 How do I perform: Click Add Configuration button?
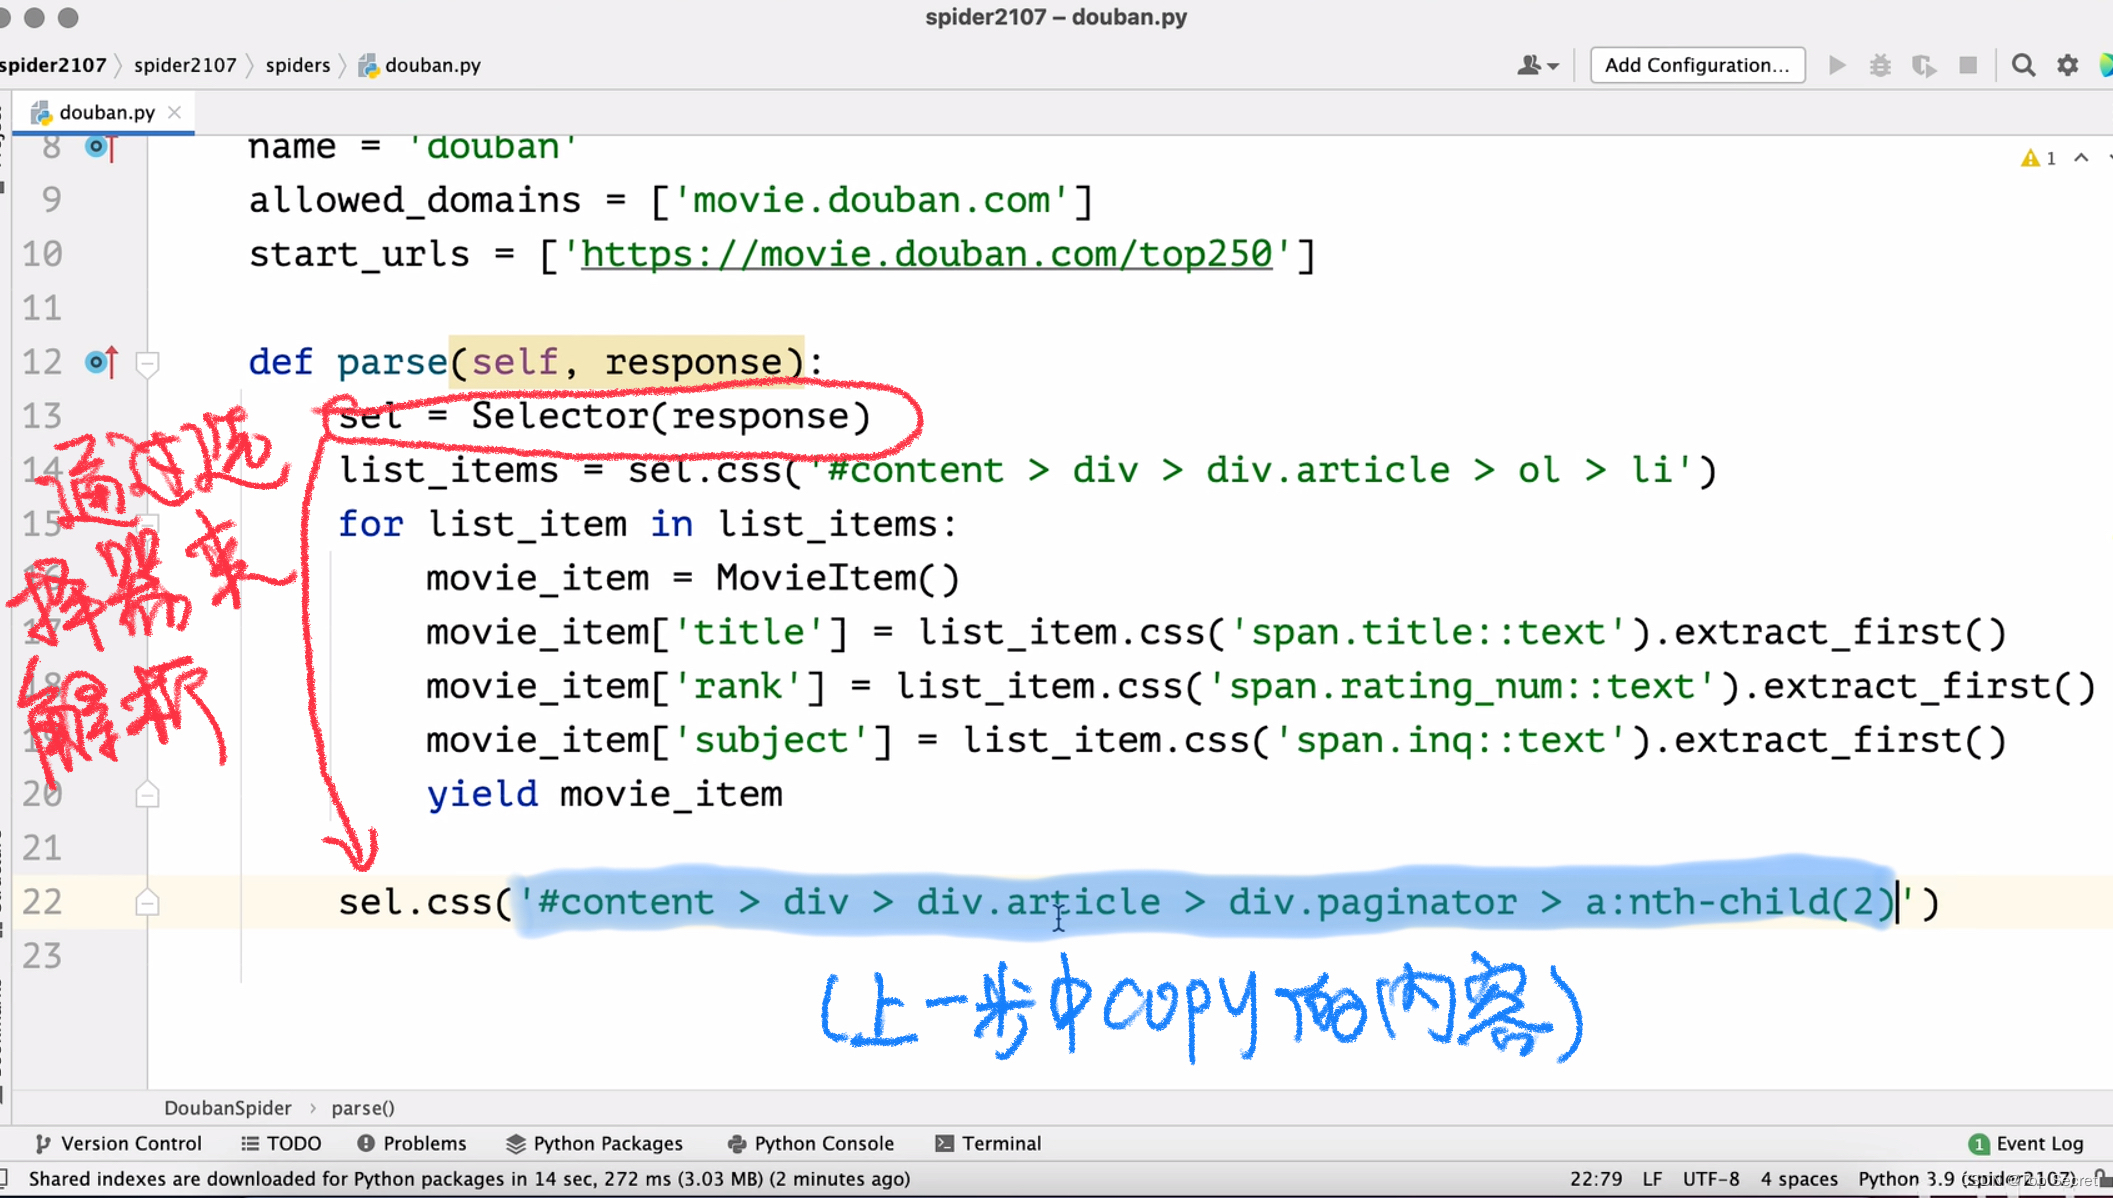pos(1697,66)
